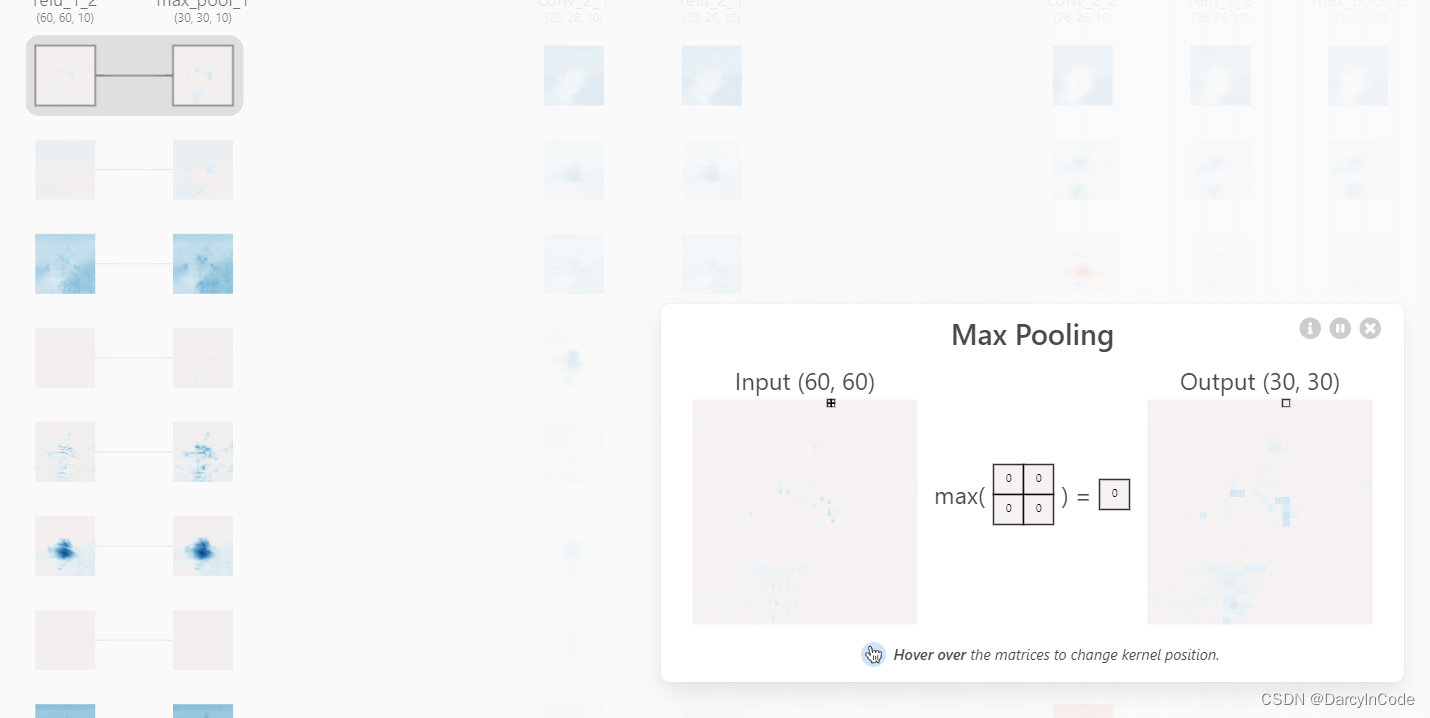Select sixth max_pool_1 map with dark blue blob
Screen dimensions: 1430x718
click(203, 545)
